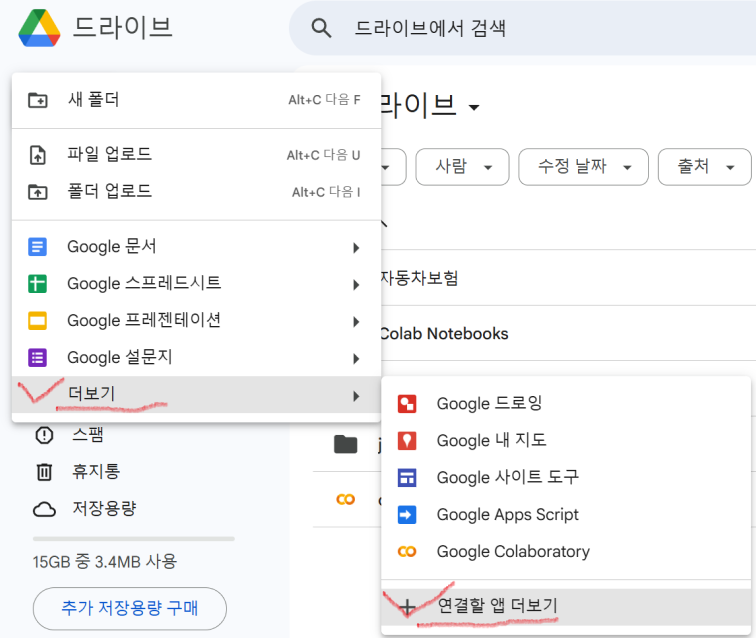Viewport: 756px width, 638px height.
Task: Click the yellow Google Slides icon
Action: click(38, 321)
